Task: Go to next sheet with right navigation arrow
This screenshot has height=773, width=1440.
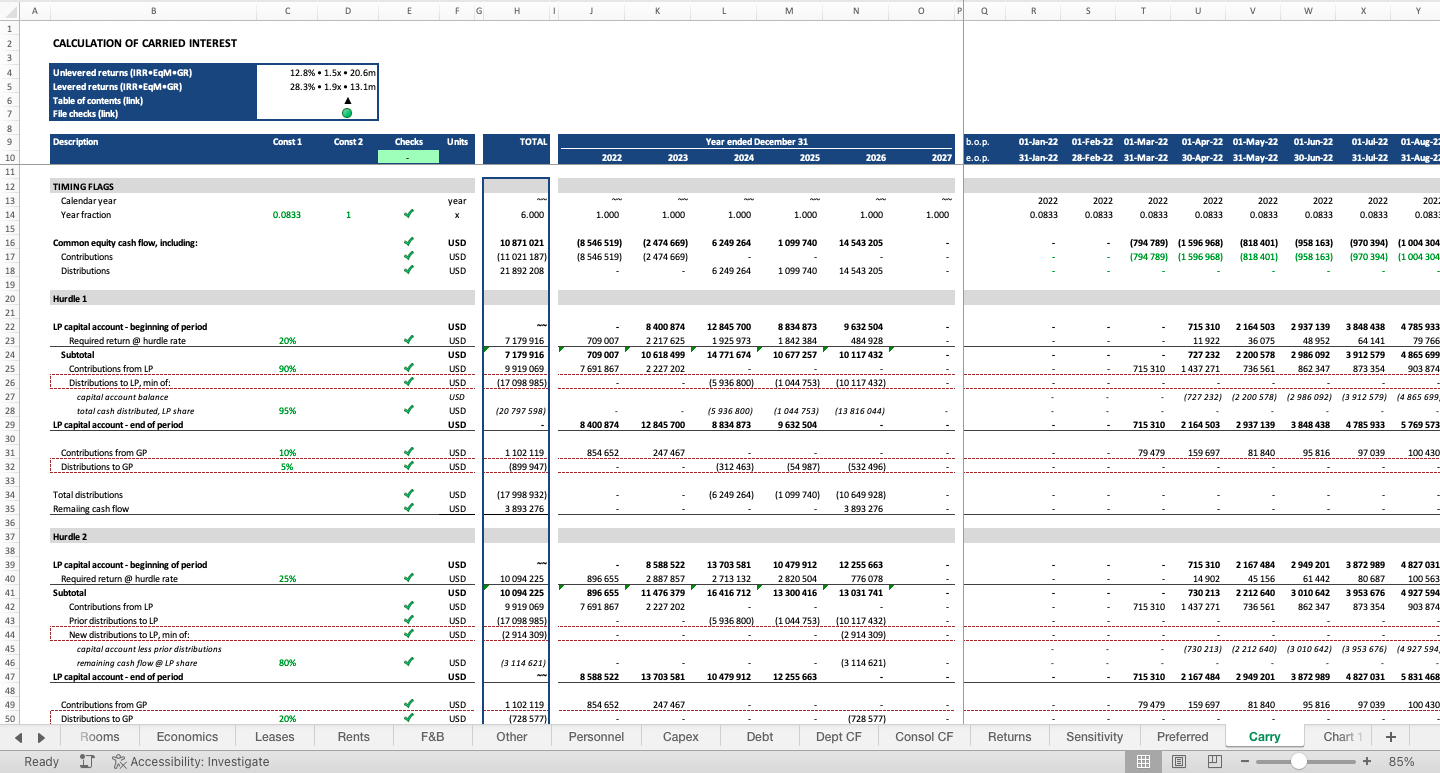Action: pos(41,737)
